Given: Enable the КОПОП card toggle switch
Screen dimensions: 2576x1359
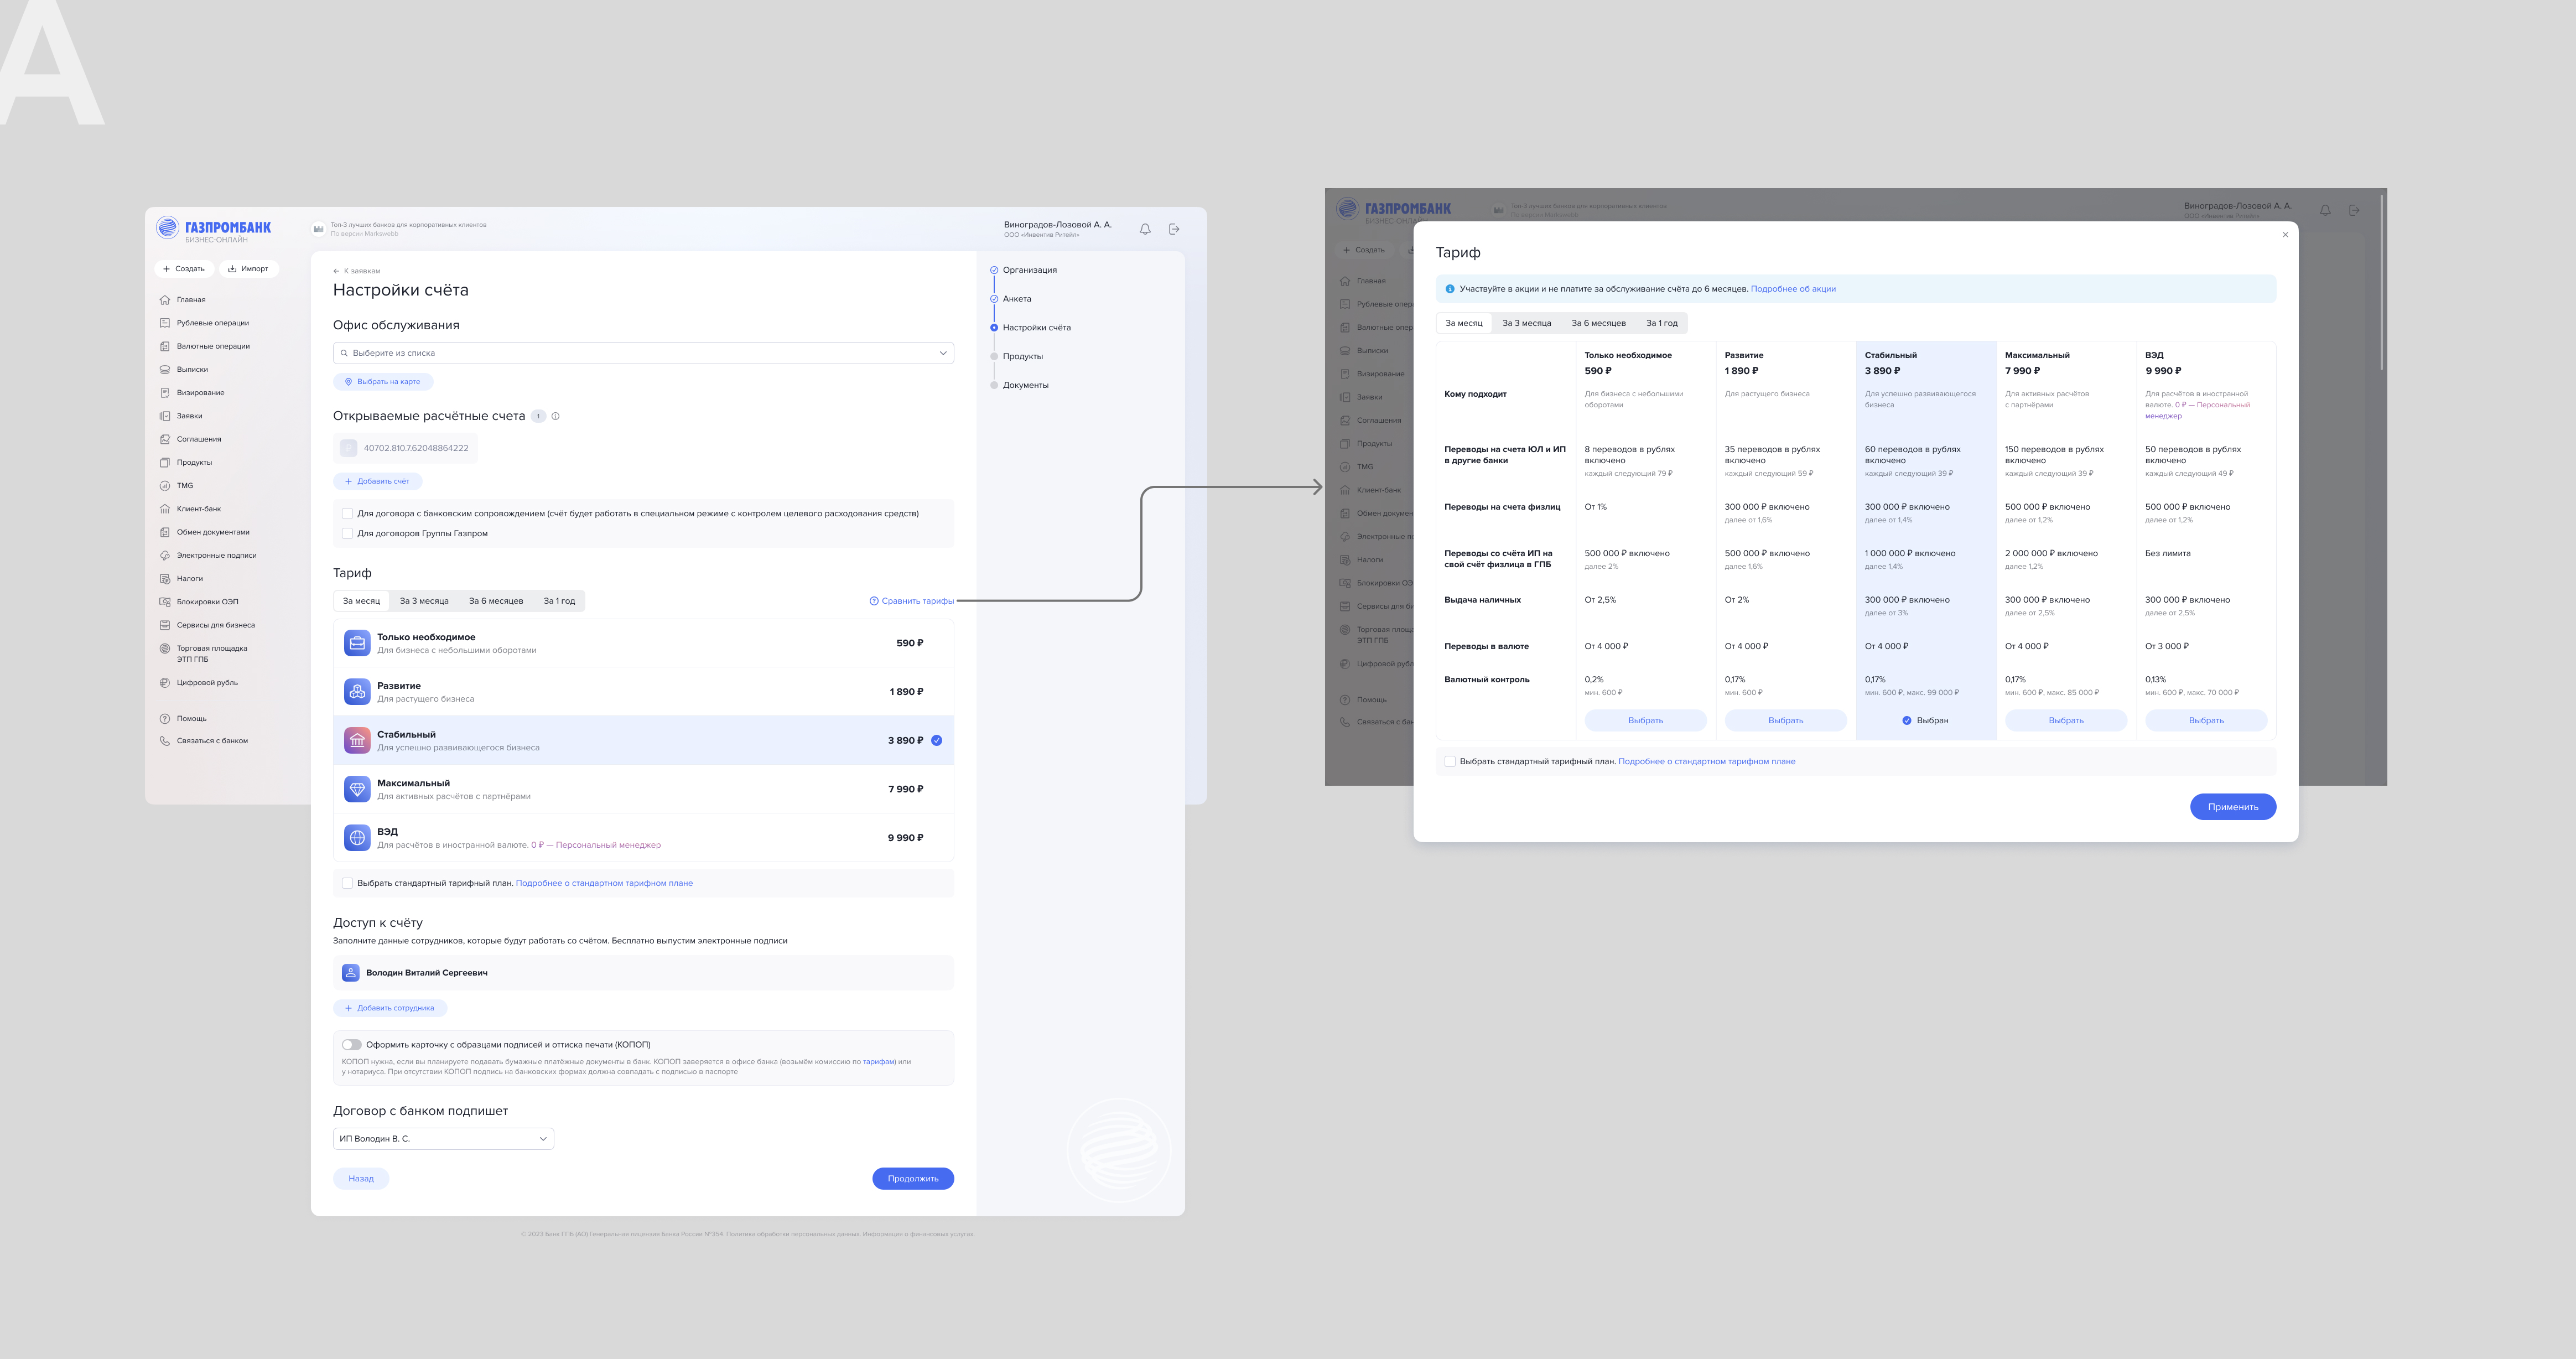Looking at the screenshot, I should 351,1044.
